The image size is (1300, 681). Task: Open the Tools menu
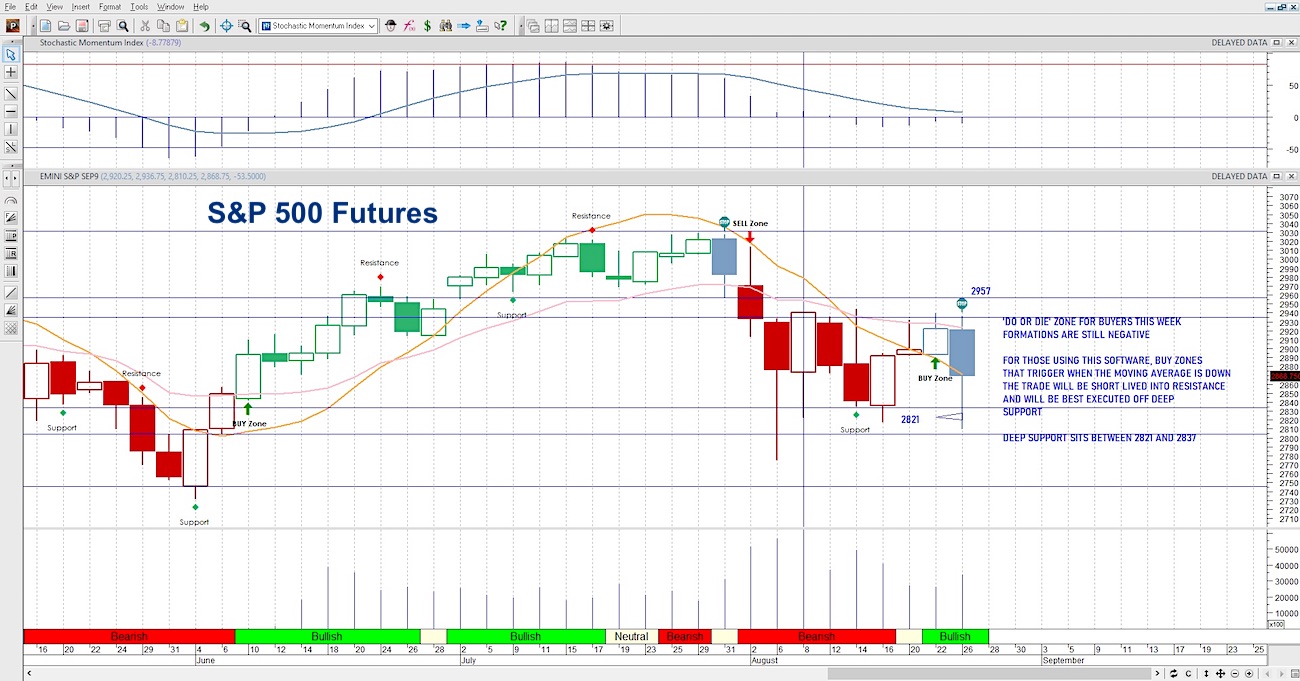pos(139,7)
